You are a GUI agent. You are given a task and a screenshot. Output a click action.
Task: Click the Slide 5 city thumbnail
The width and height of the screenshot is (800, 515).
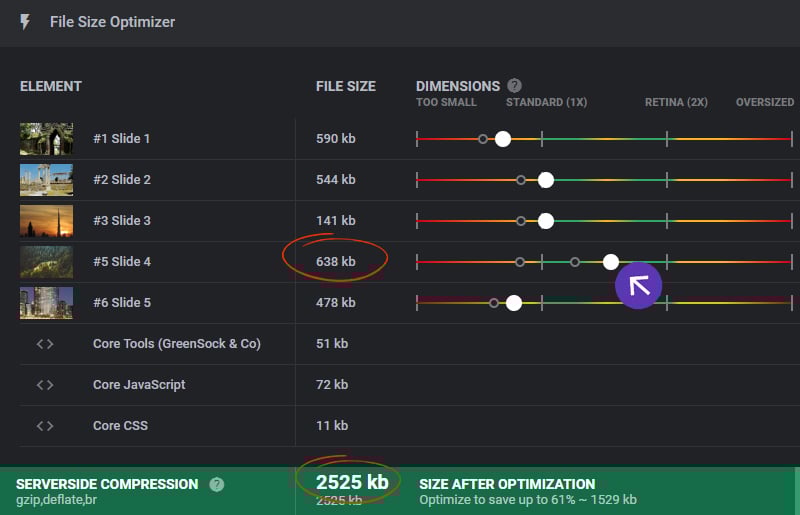(x=46, y=302)
